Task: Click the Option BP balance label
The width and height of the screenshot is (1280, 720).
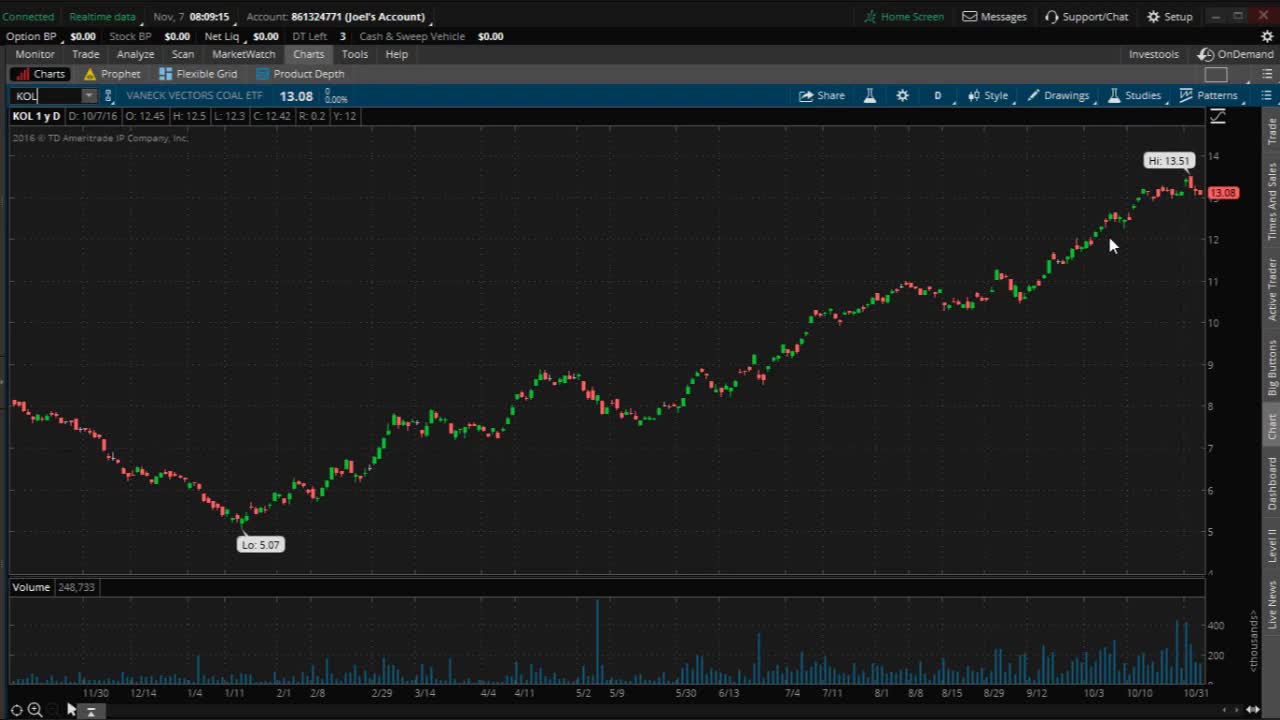Action: [31, 37]
